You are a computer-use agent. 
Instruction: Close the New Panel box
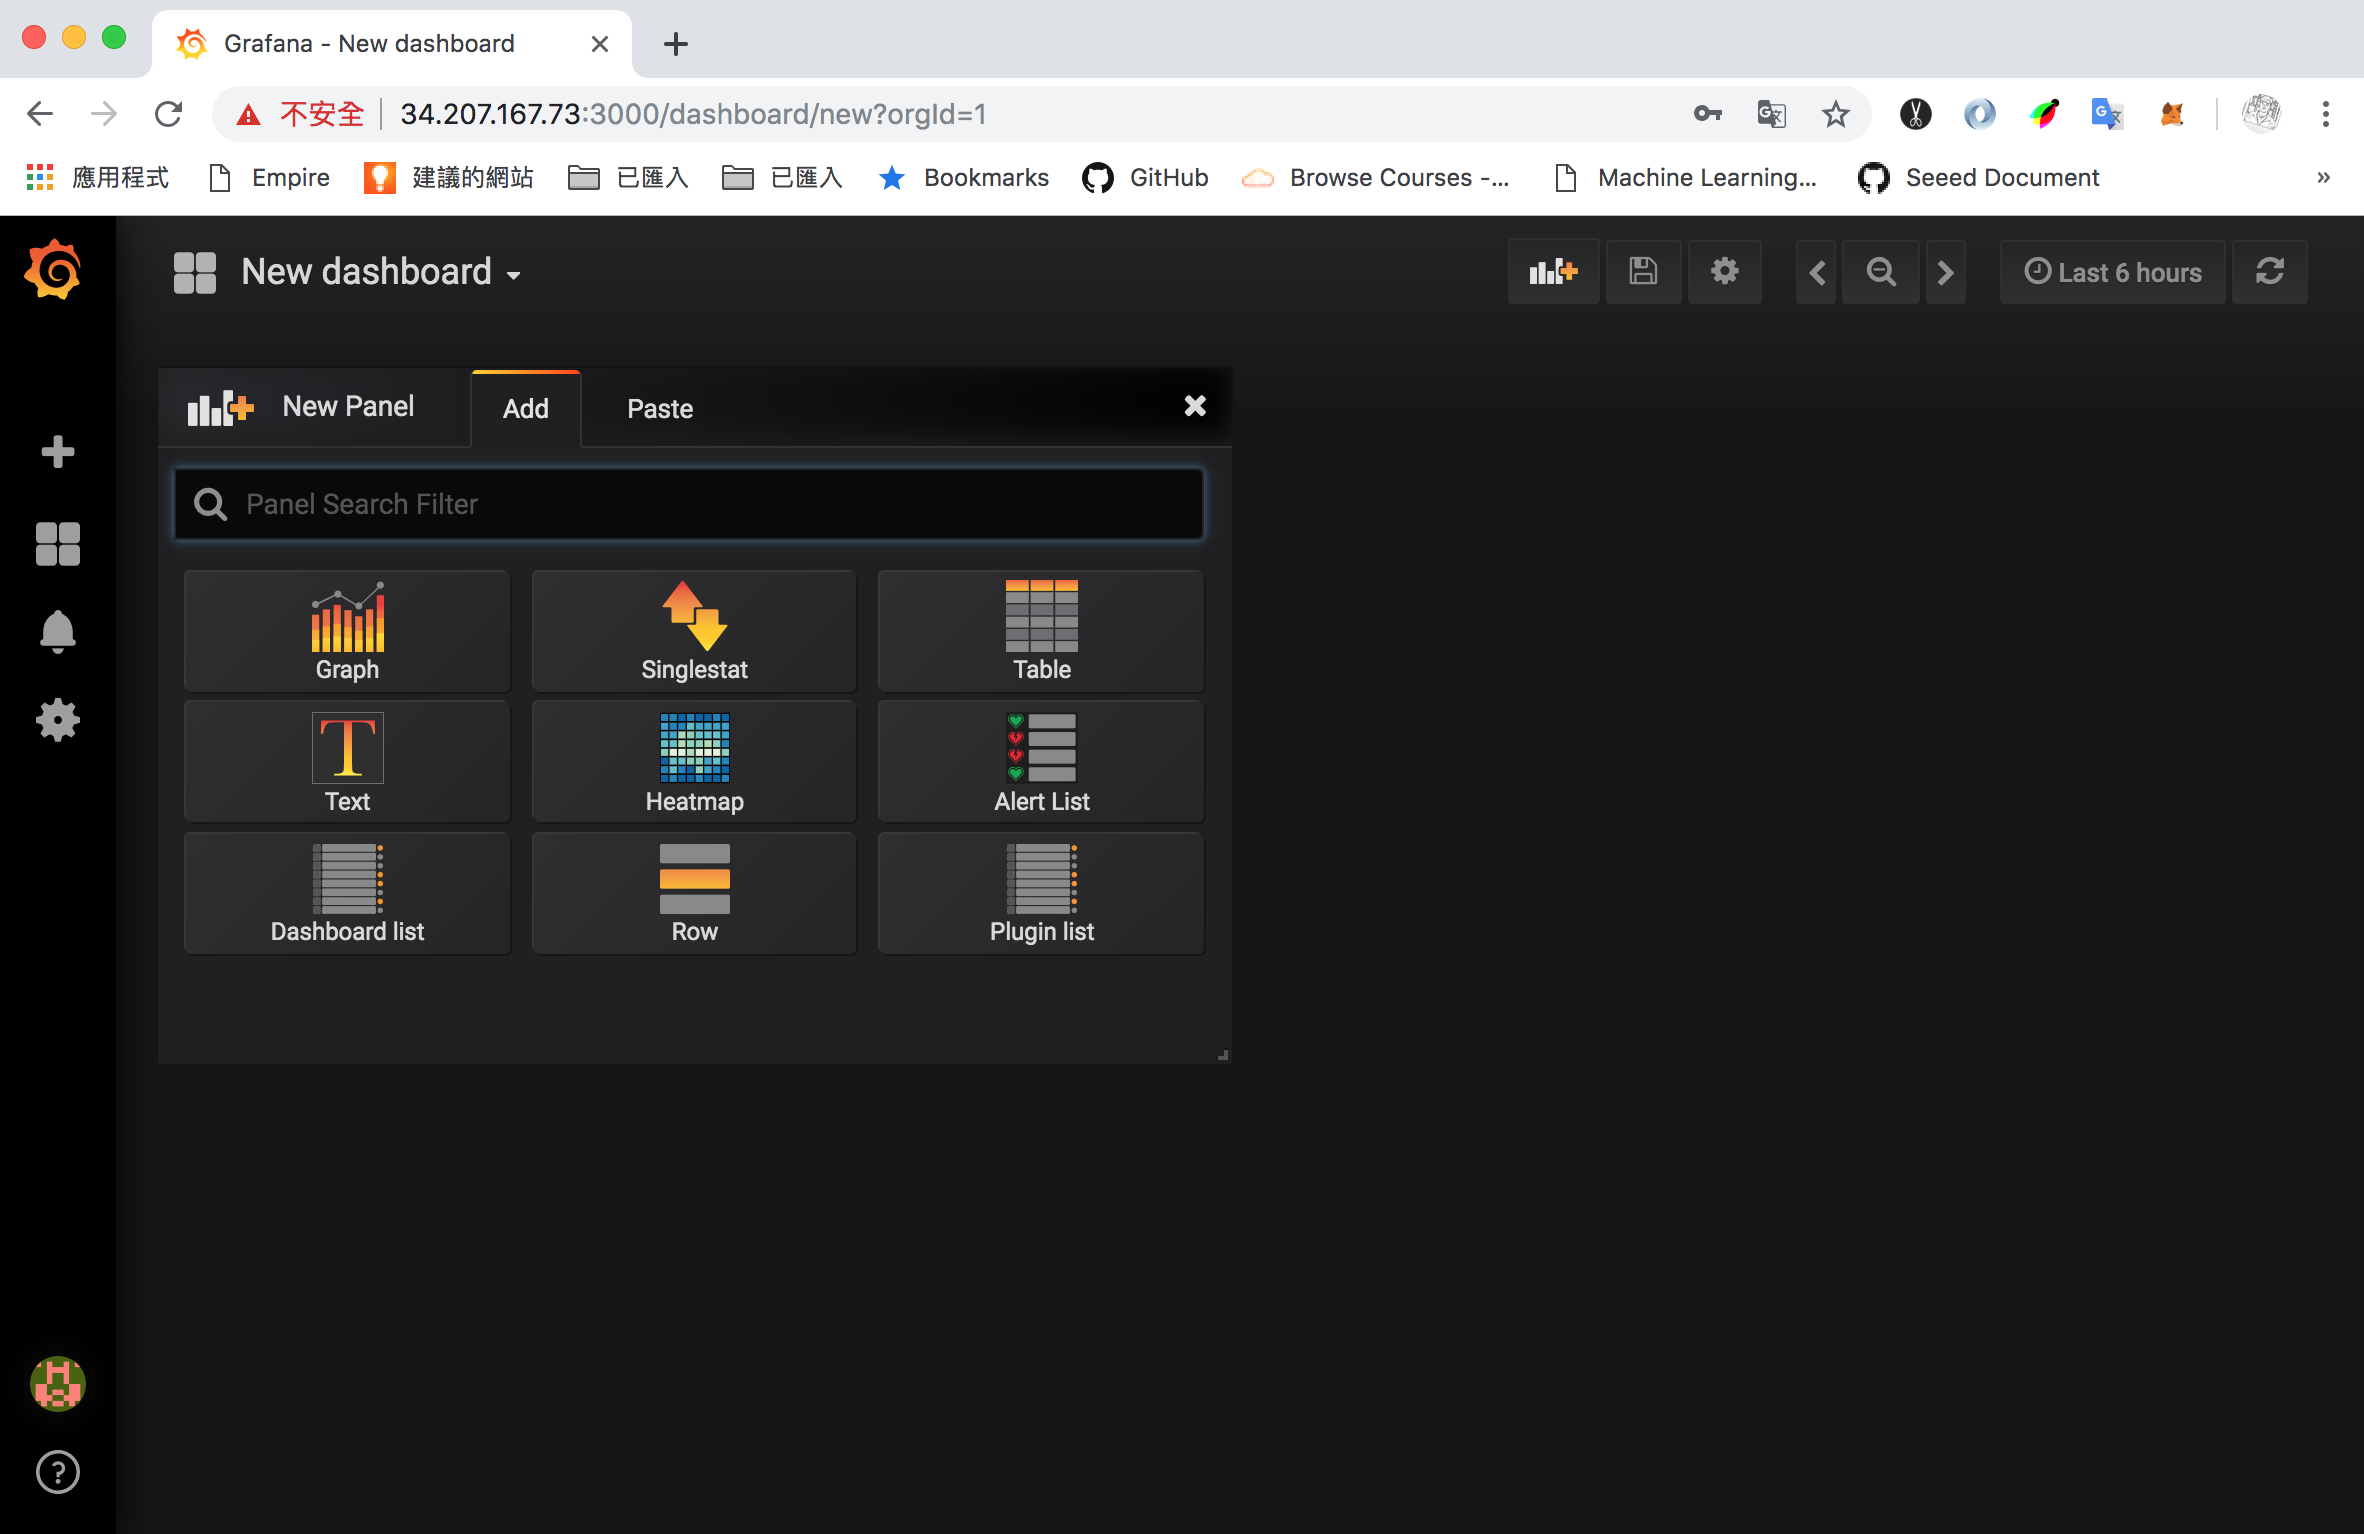point(1195,406)
